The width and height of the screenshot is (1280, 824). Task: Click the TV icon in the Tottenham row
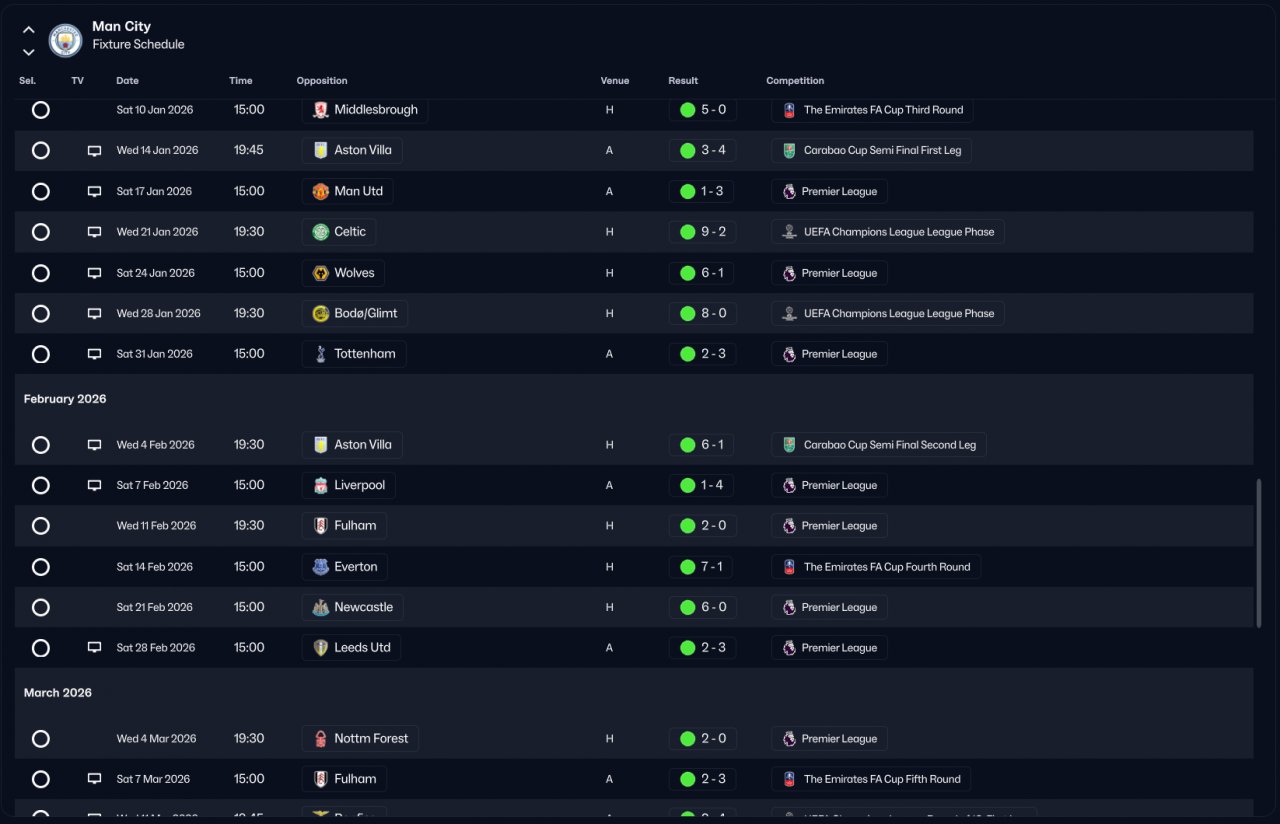pyautogui.click(x=94, y=354)
